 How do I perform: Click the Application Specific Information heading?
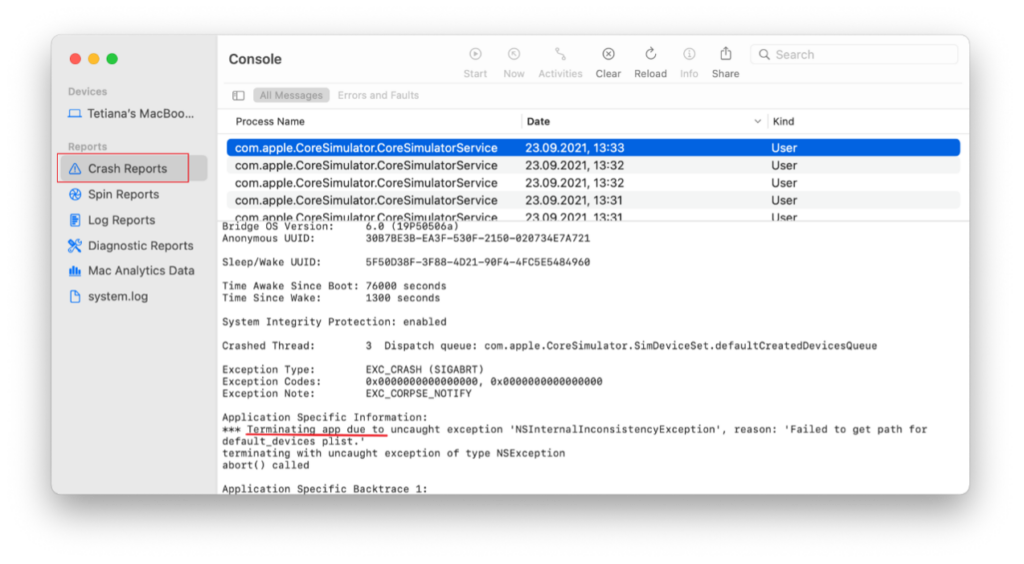(x=325, y=417)
